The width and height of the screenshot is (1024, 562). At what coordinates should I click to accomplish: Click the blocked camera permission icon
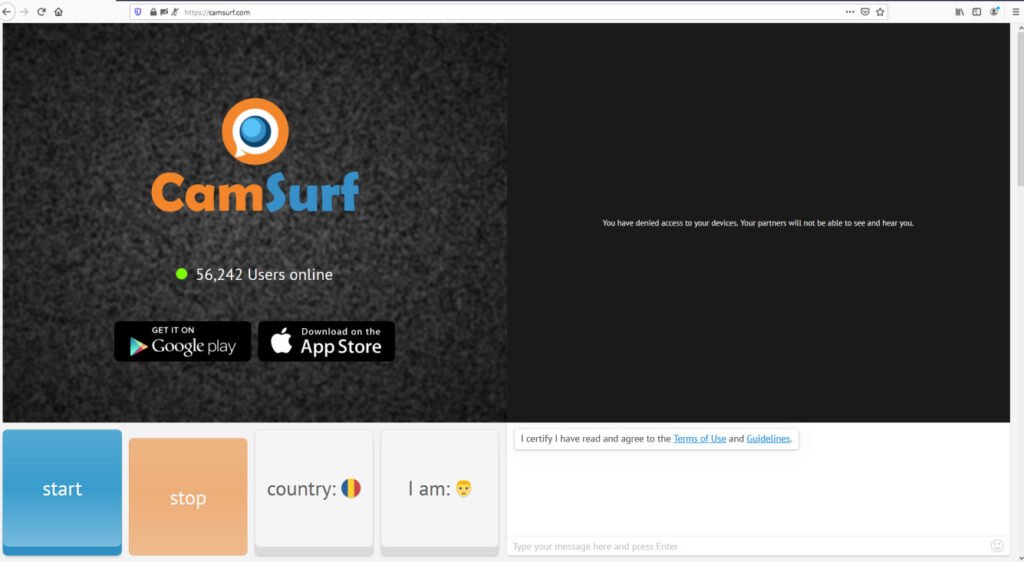pyautogui.click(x=164, y=12)
